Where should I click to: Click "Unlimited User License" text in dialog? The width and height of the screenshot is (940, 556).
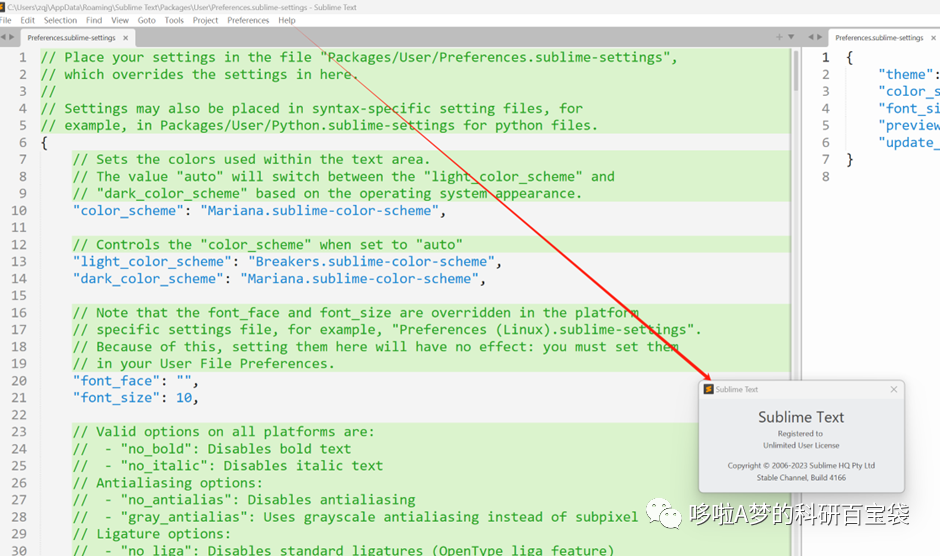tap(801, 445)
